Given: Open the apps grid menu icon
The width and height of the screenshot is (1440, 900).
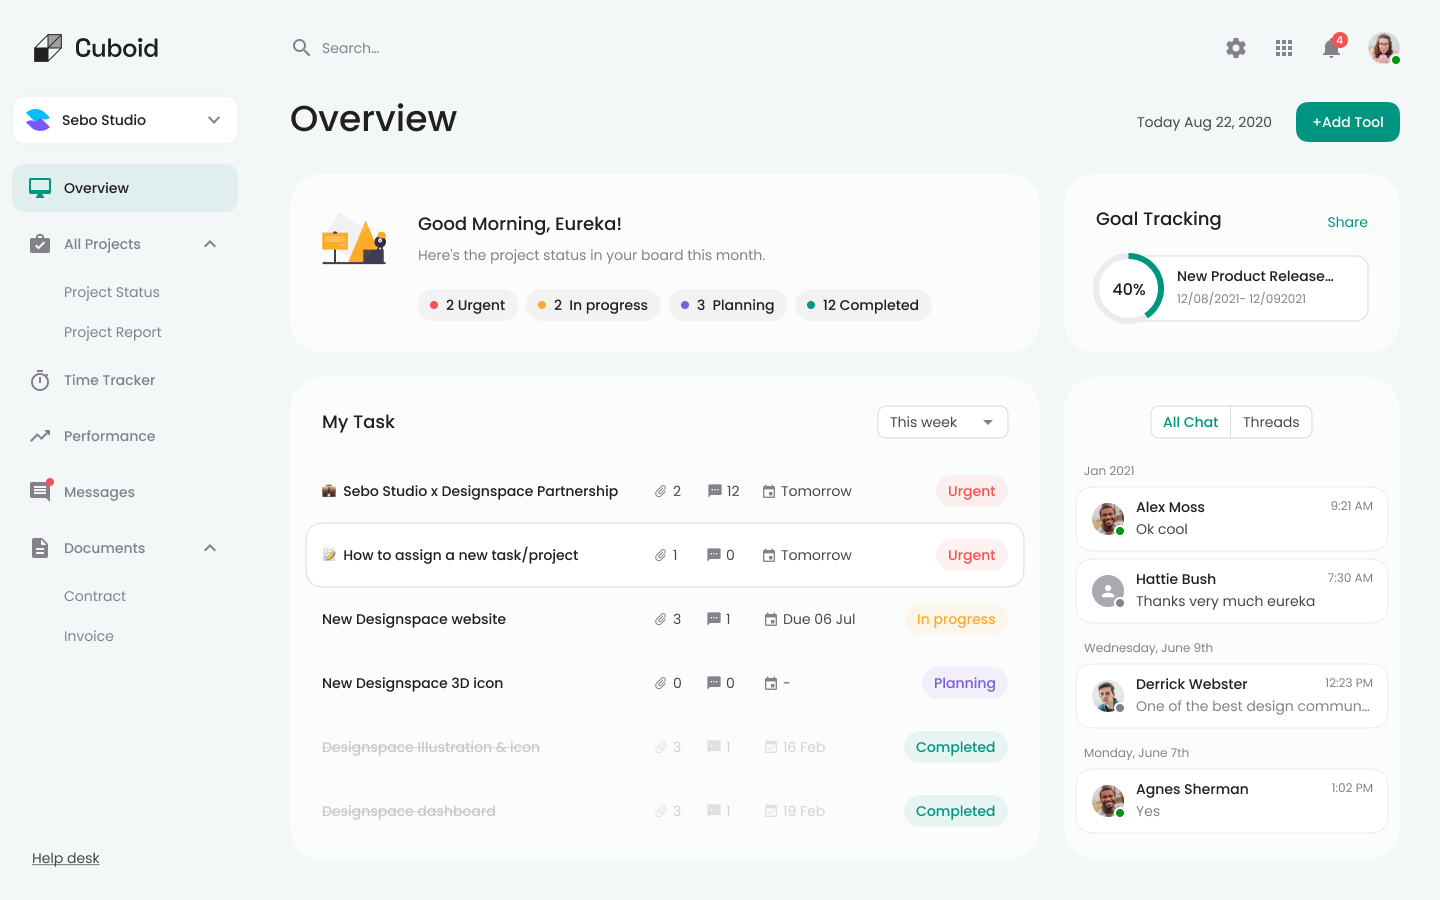Looking at the screenshot, I should pos(1284,48).
